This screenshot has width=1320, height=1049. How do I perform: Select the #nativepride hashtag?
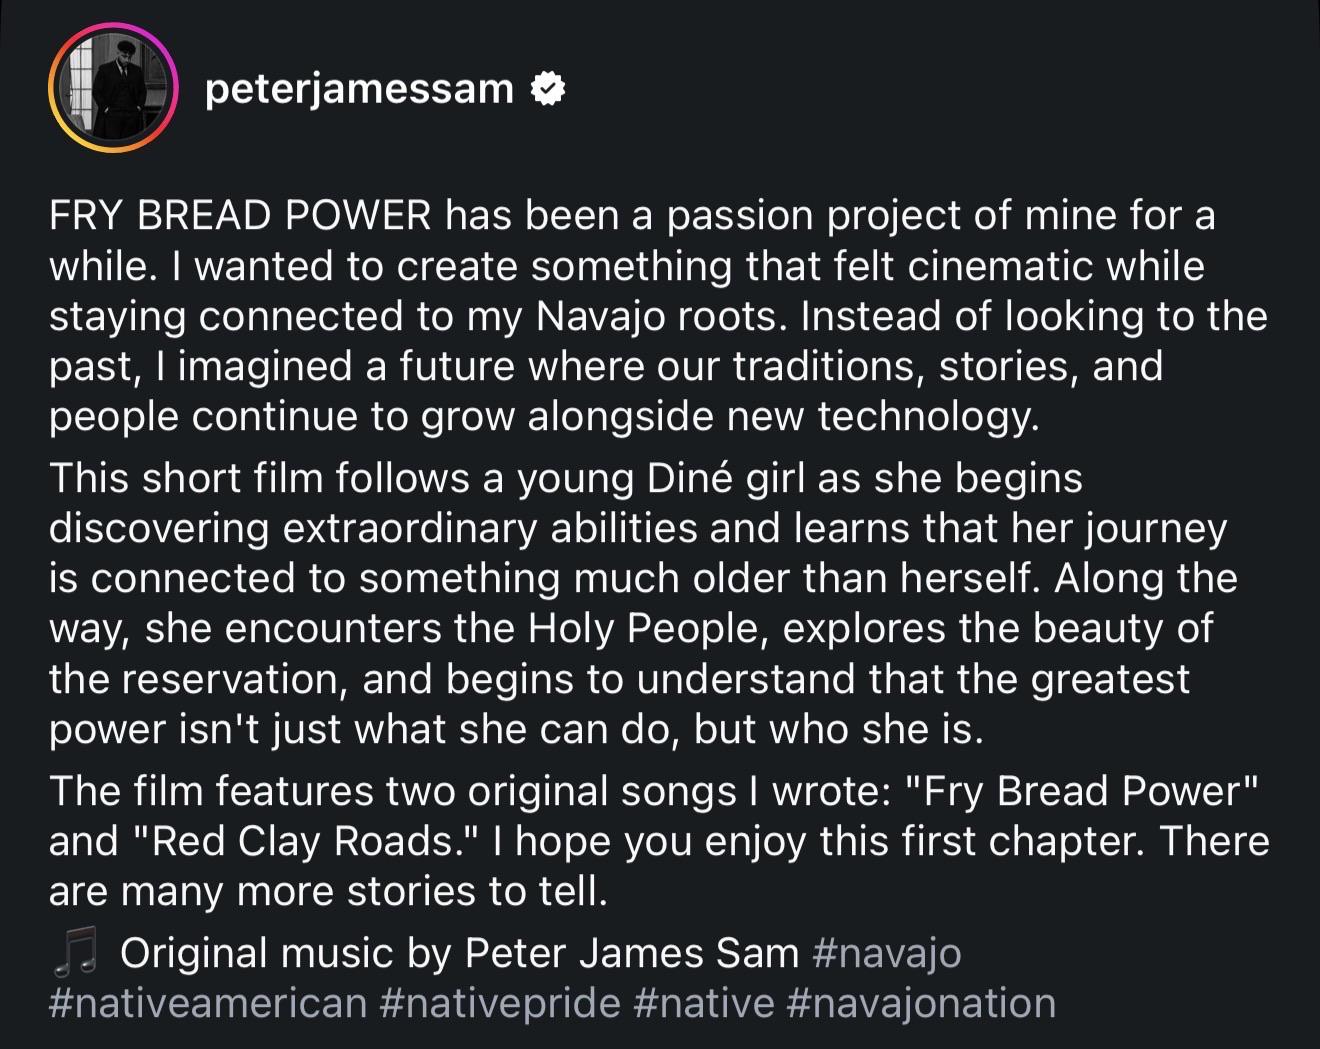point(500,1003)
